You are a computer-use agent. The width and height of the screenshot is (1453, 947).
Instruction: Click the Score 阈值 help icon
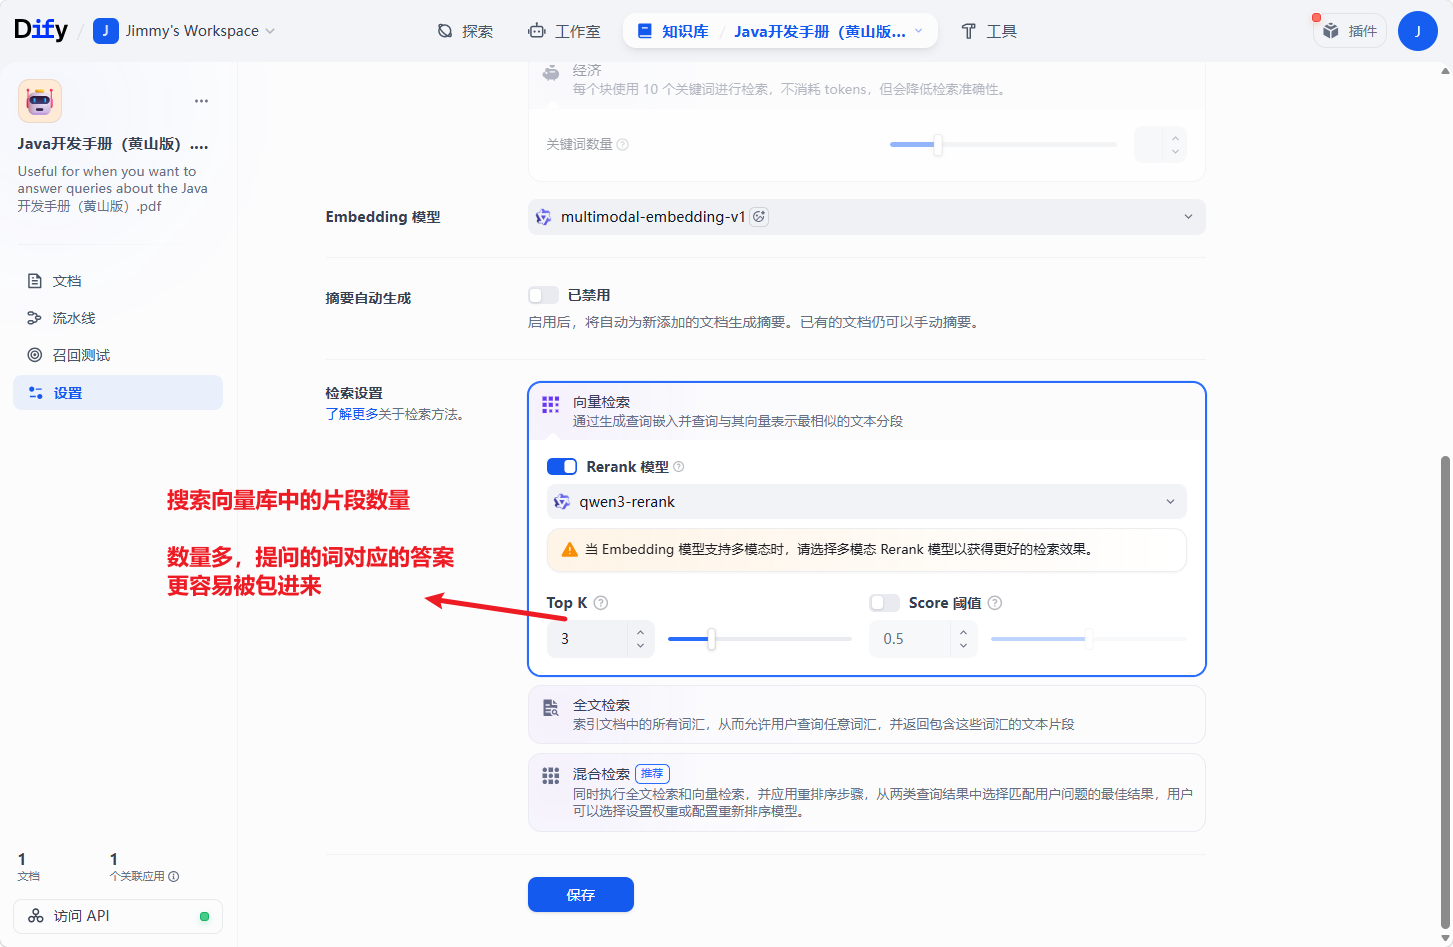[995, 603]
